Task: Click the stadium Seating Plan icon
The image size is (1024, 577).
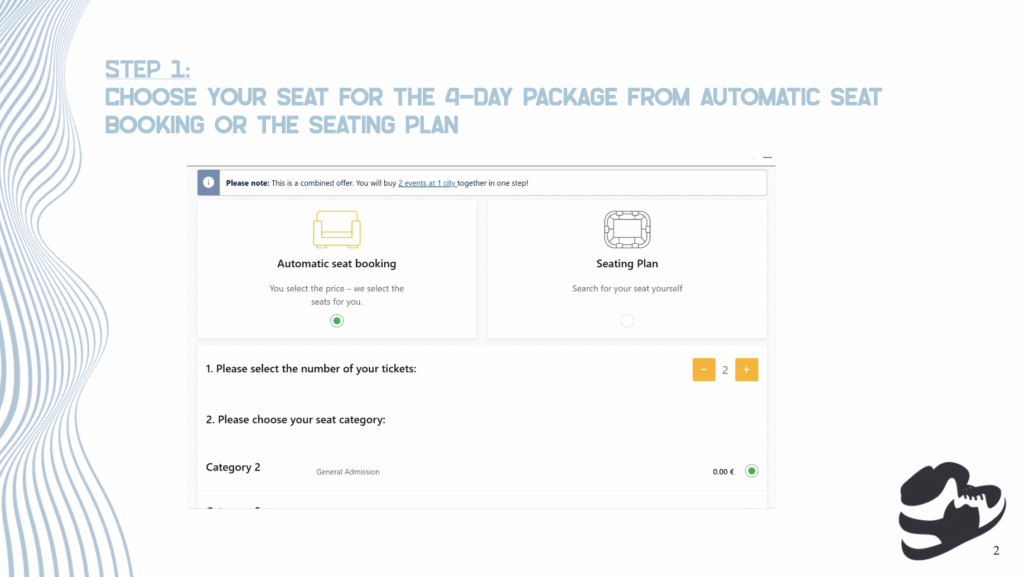Action: [x=627, y=229]
